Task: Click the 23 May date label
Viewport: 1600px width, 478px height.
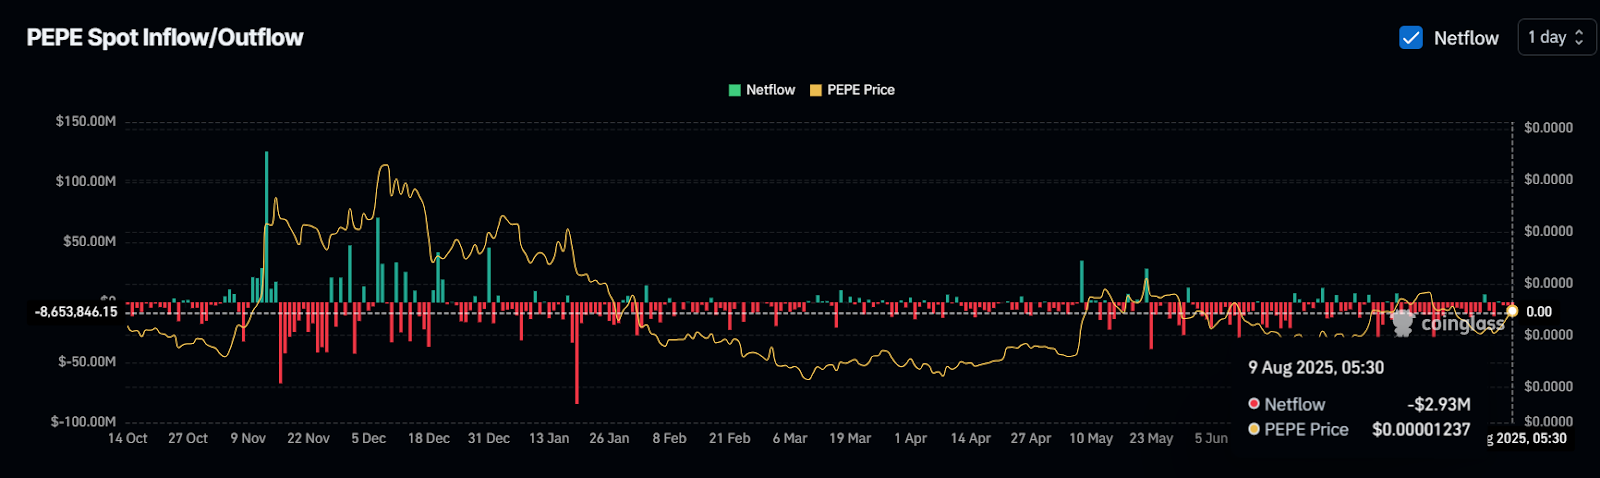Action: [x=1151, y=438]
